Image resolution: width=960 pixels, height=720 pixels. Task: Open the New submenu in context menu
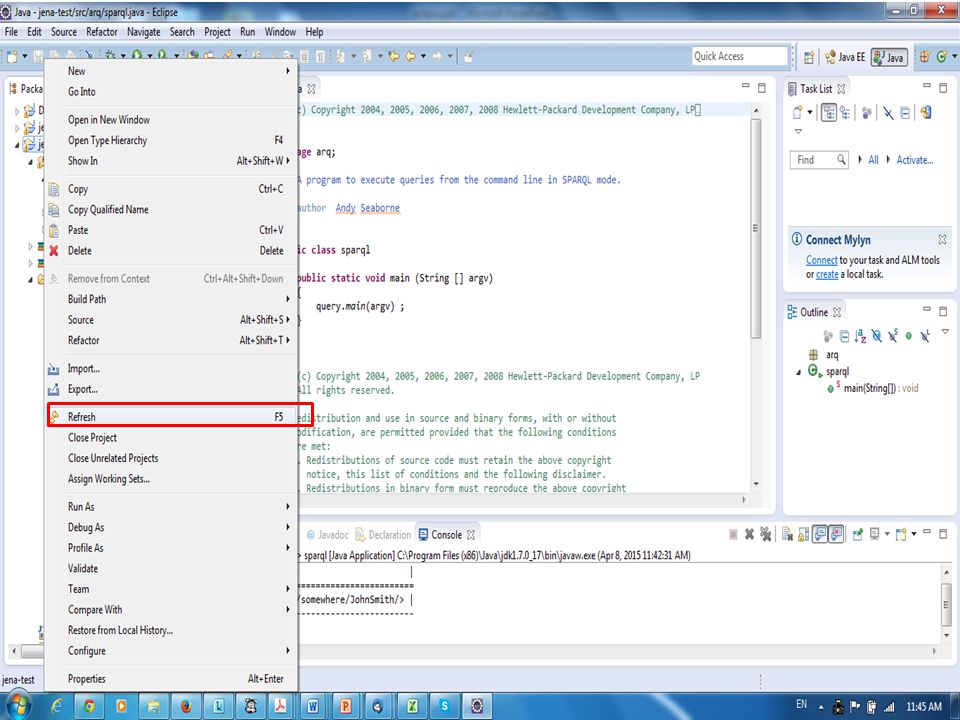click(172, 71)
